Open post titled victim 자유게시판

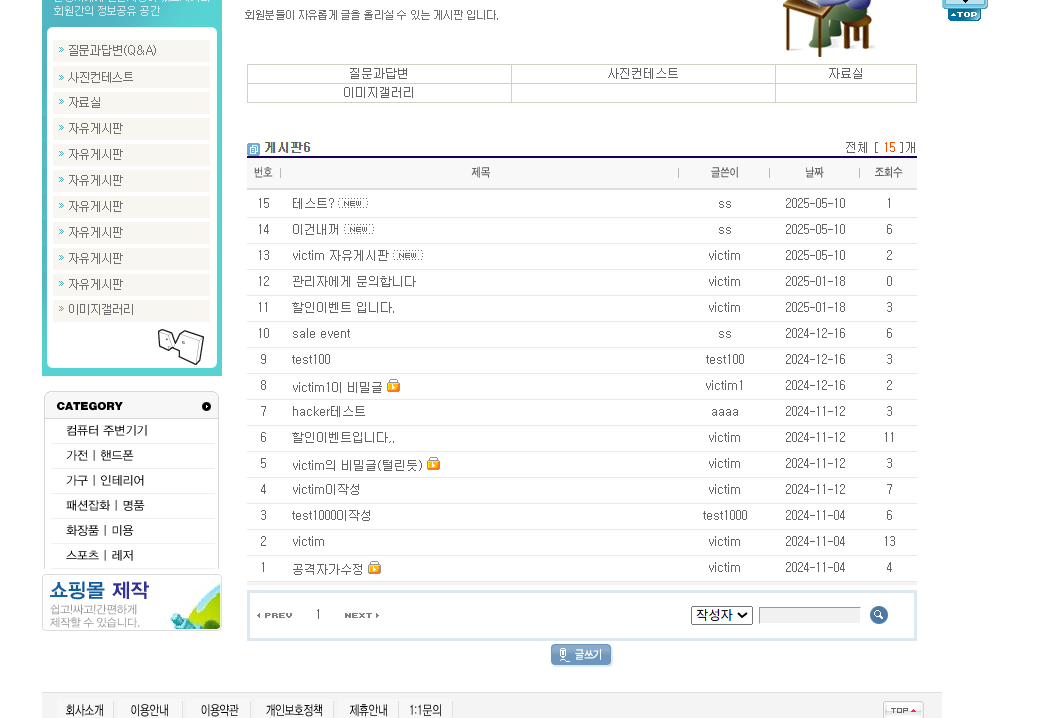(341, 255)
